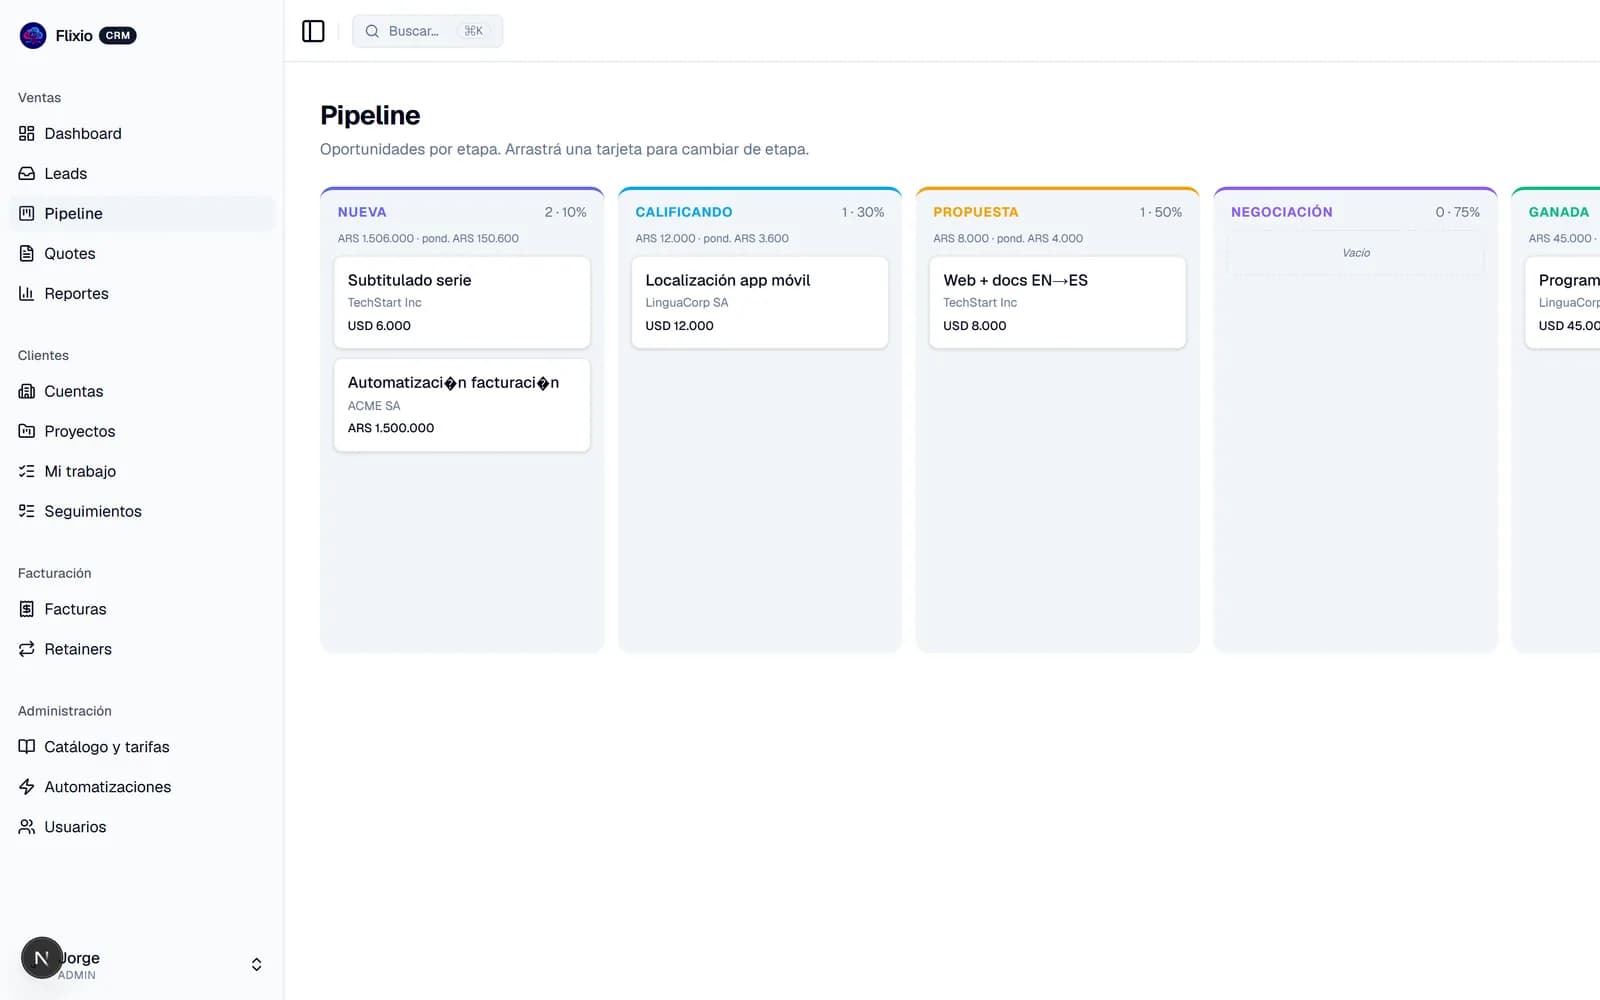
Task: Go to Facturas
Action: coord(141,609)
